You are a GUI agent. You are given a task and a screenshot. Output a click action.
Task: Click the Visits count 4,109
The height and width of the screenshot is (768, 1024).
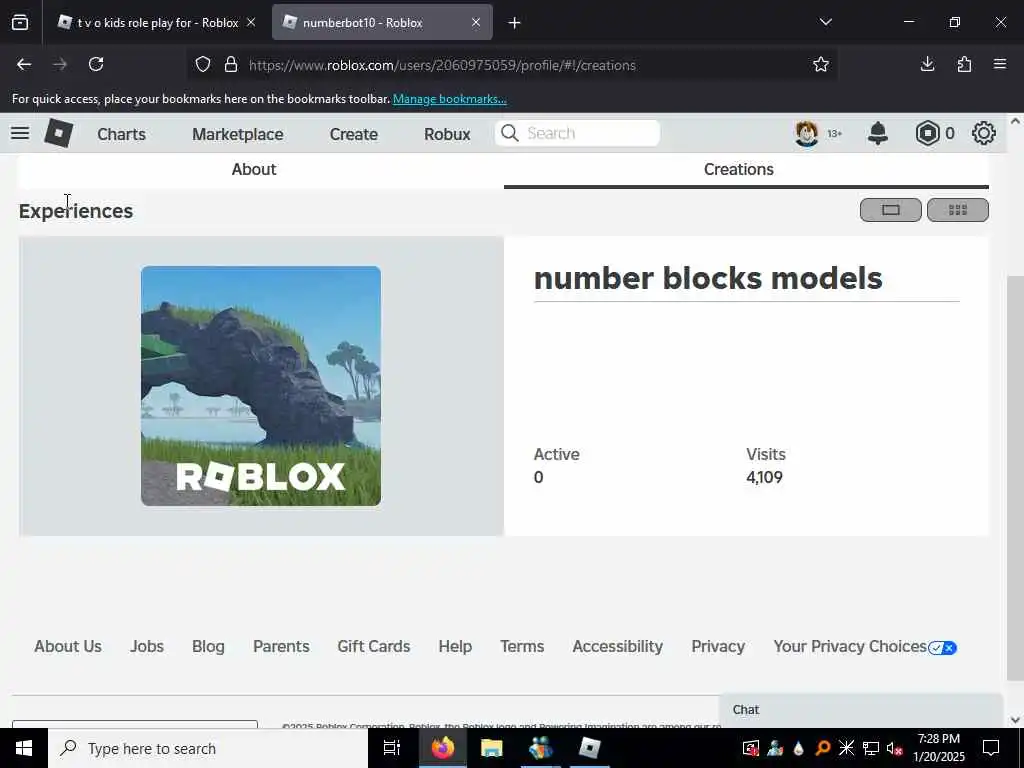point(764,477)
